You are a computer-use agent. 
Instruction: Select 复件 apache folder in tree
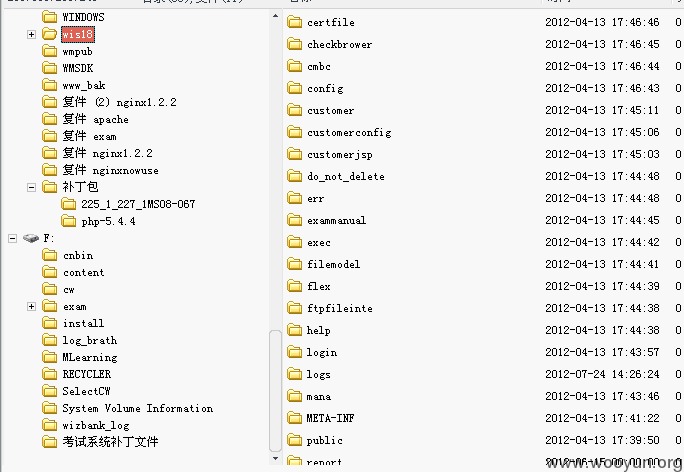[96, 119]
